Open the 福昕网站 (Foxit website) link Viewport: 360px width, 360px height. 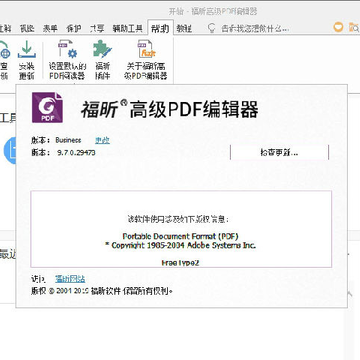70,279
